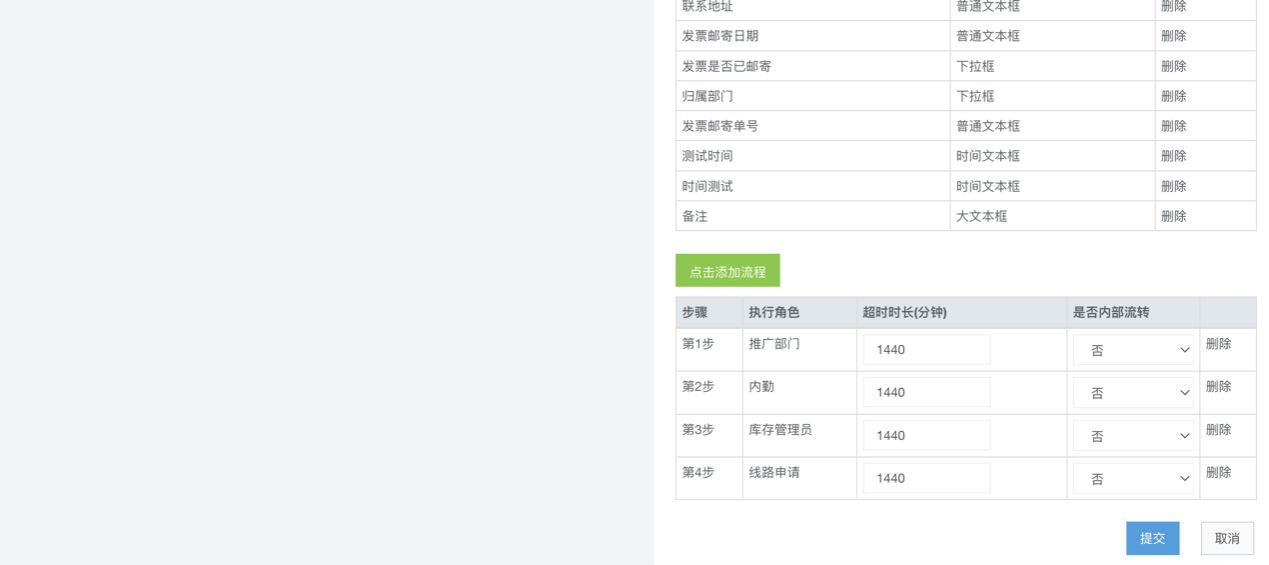Delete the 备注 field row
Screen dimensions: 1269x565
[x=1173, y=216]
